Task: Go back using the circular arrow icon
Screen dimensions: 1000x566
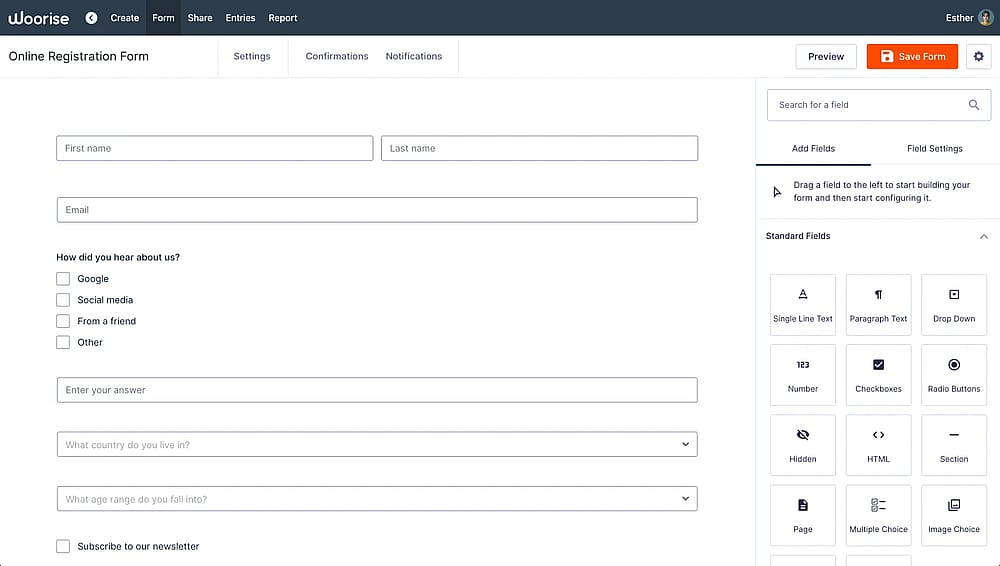Action: pyautogui.click(x=91, y=18)
